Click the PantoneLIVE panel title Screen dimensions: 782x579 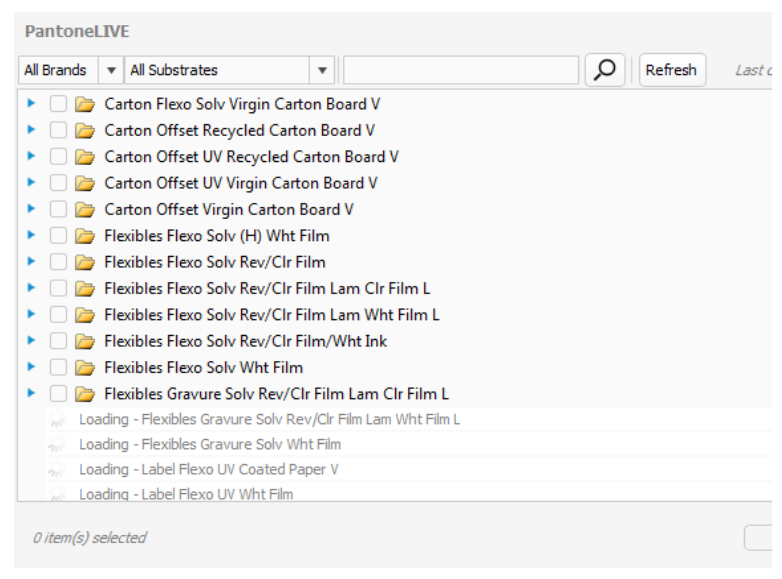tap(77, 31)
